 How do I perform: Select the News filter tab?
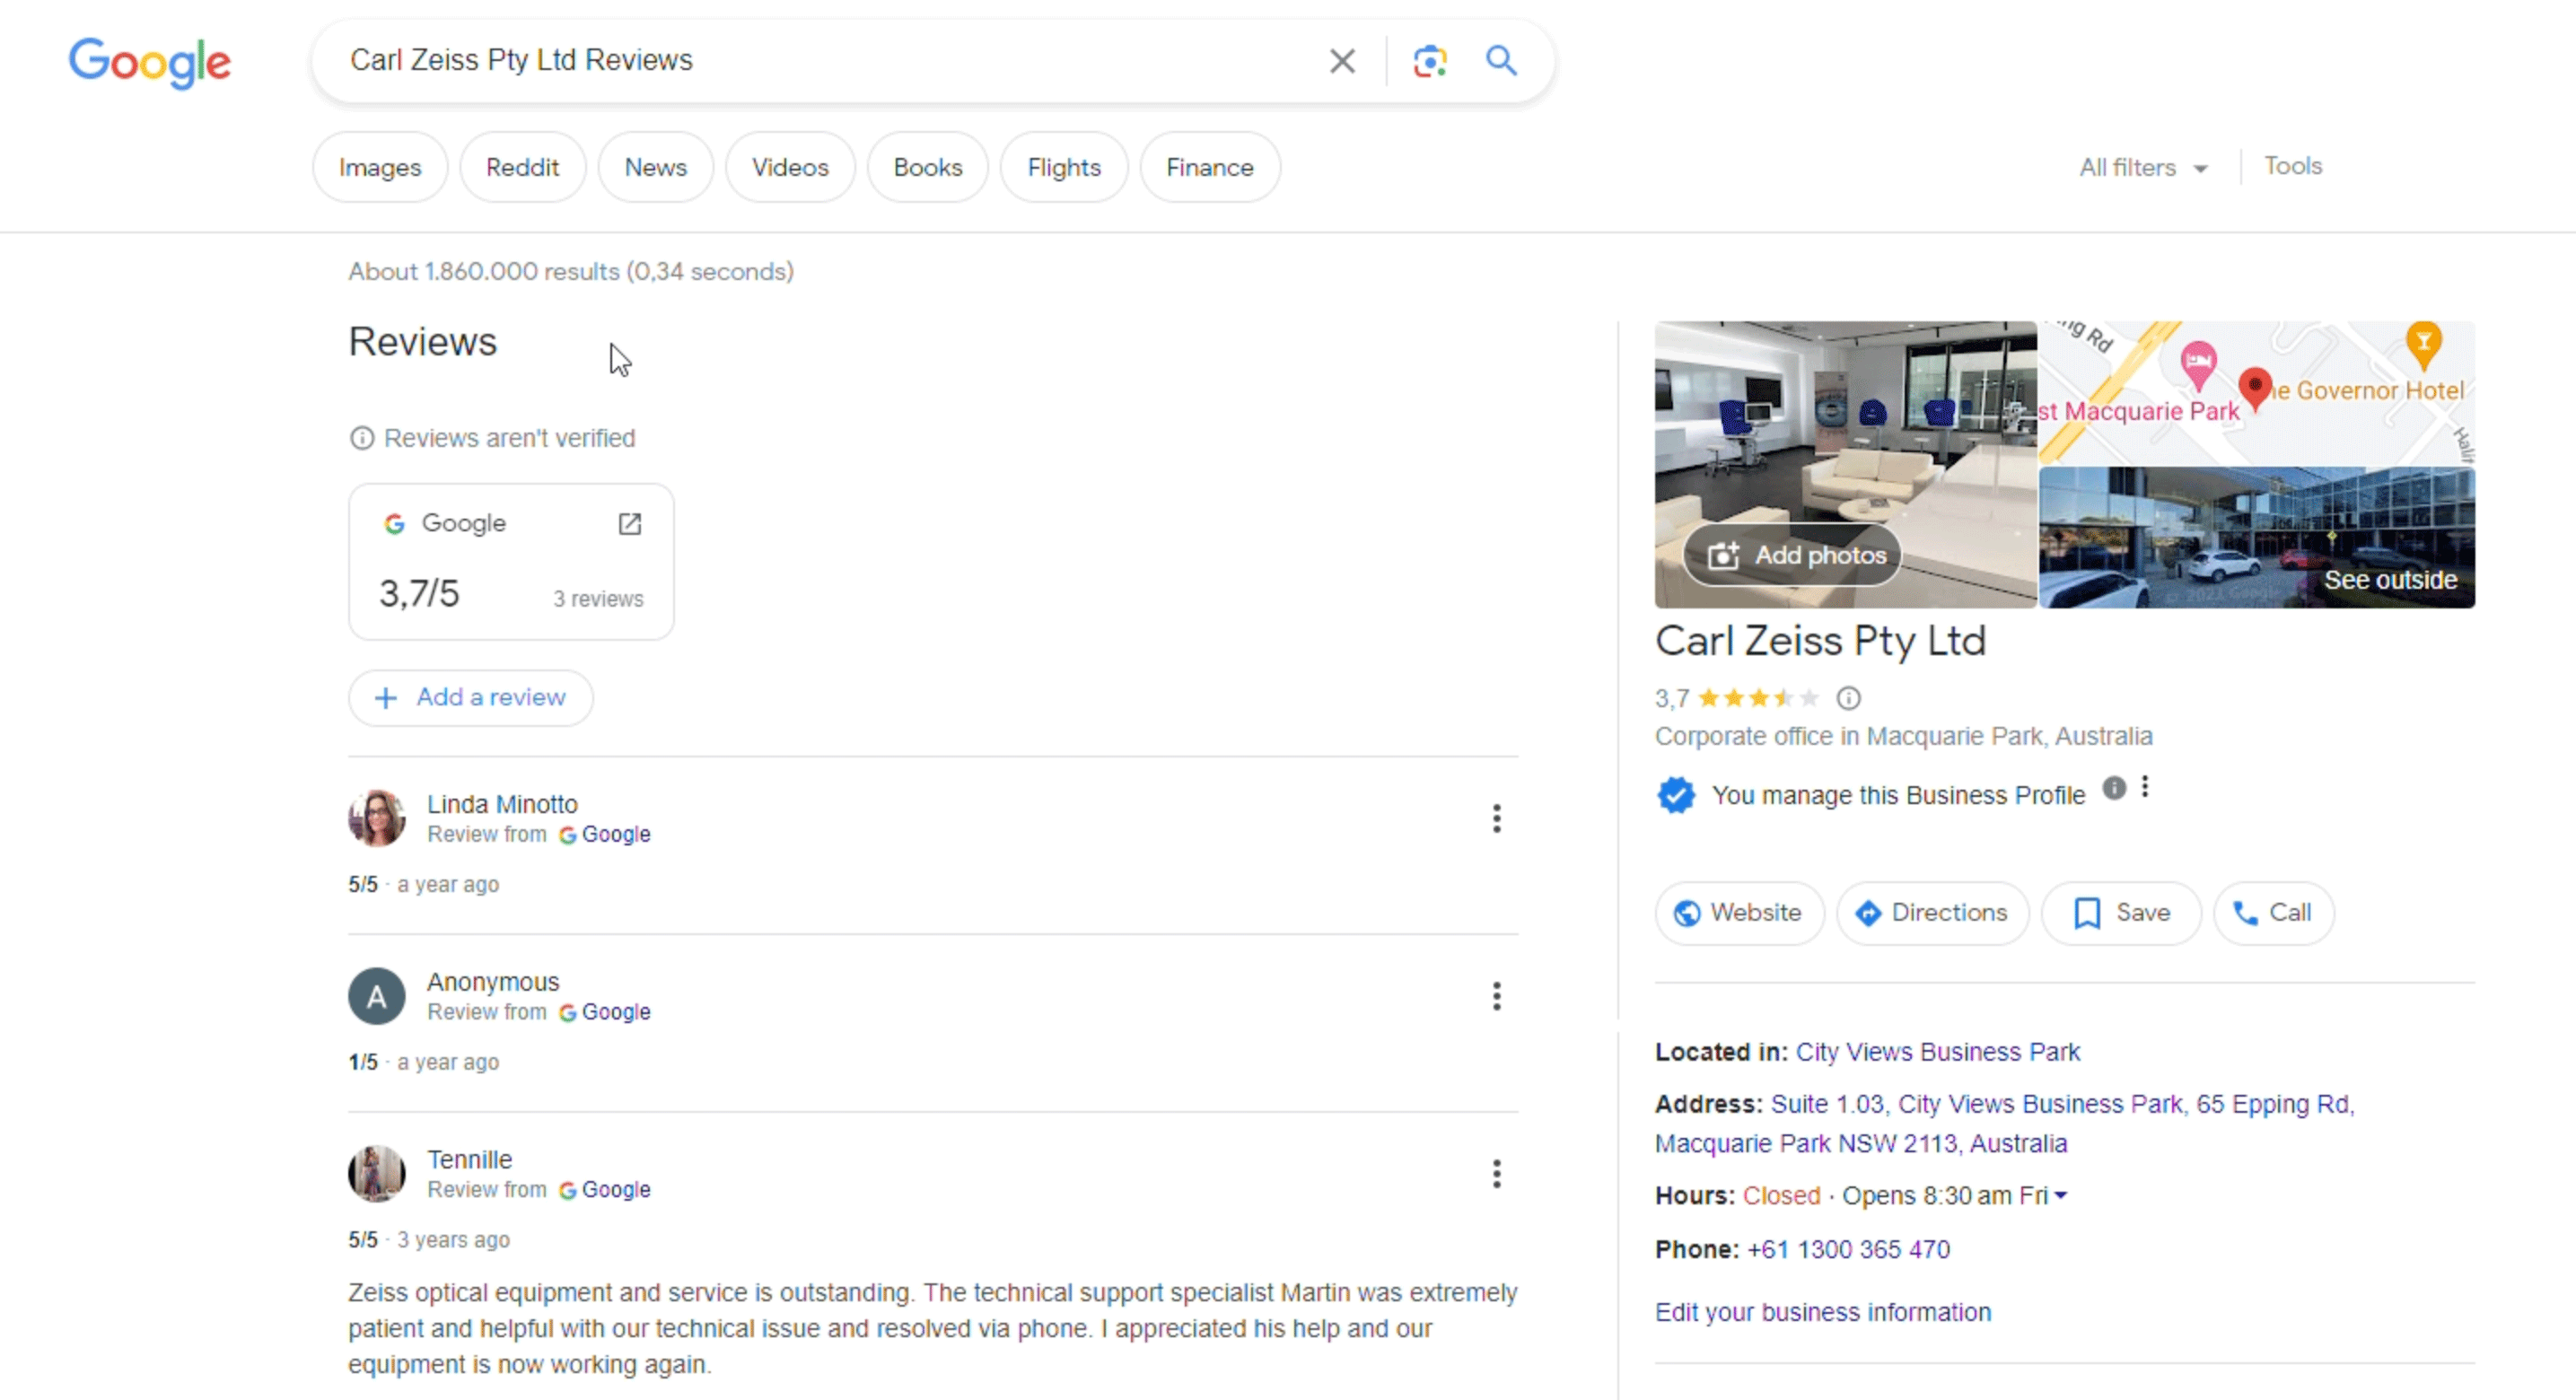[x=655, y=167]
